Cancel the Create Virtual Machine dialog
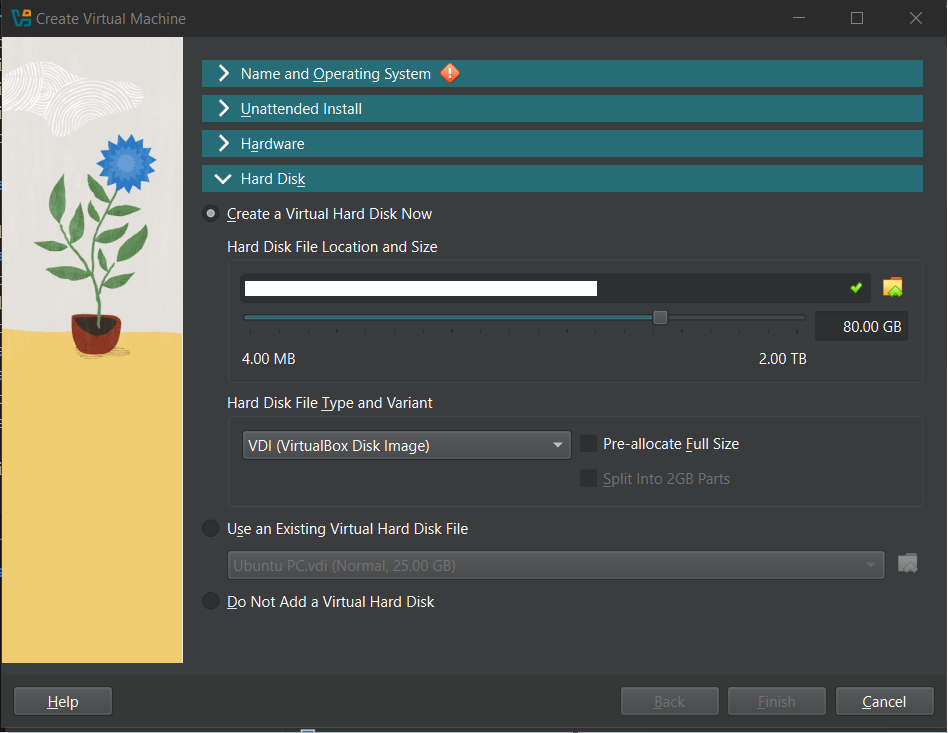This screenshot has width=948, height=733. coord(885,702)
